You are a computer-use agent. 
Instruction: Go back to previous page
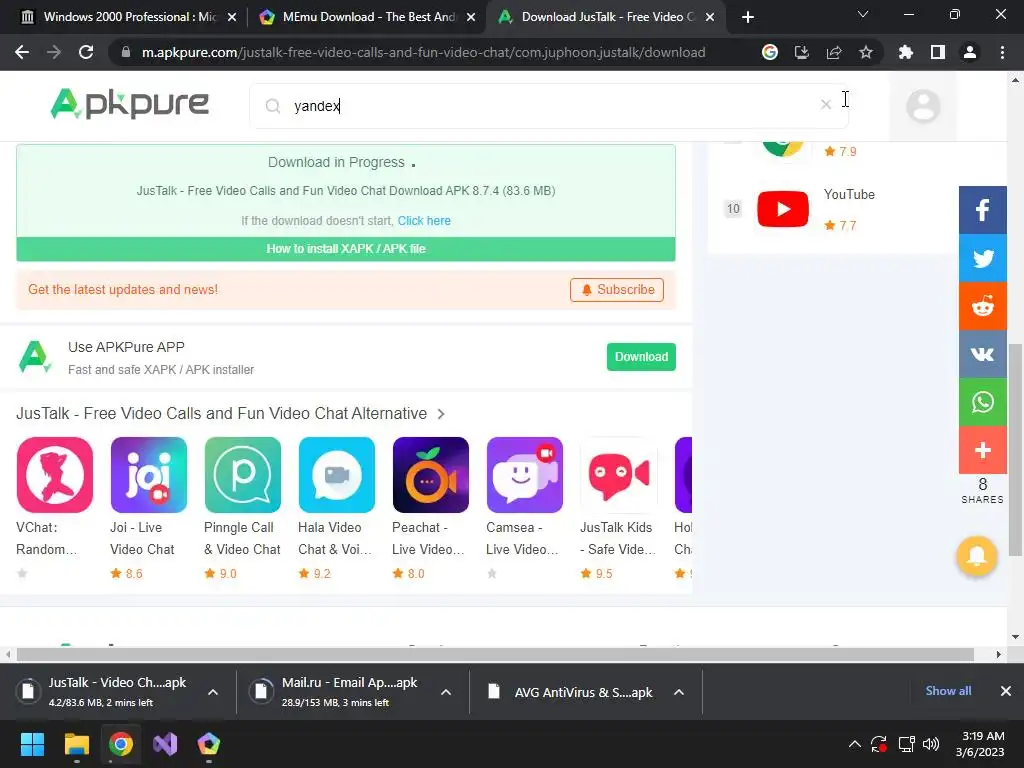click(22, 52)
